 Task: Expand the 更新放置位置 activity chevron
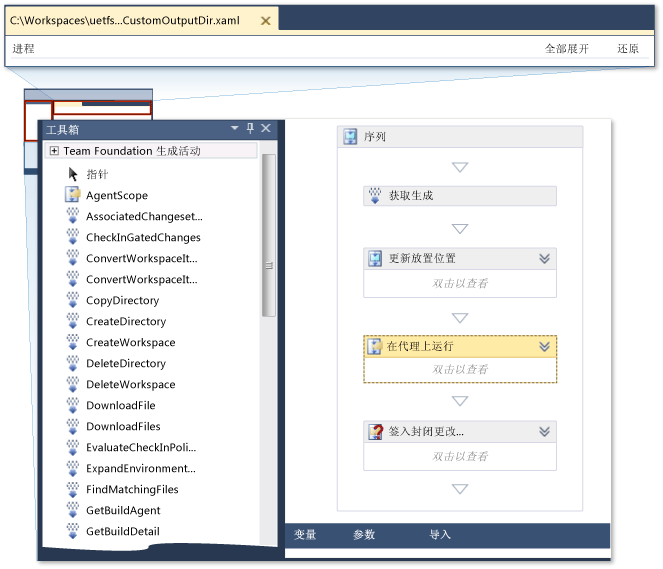(545, 258)
